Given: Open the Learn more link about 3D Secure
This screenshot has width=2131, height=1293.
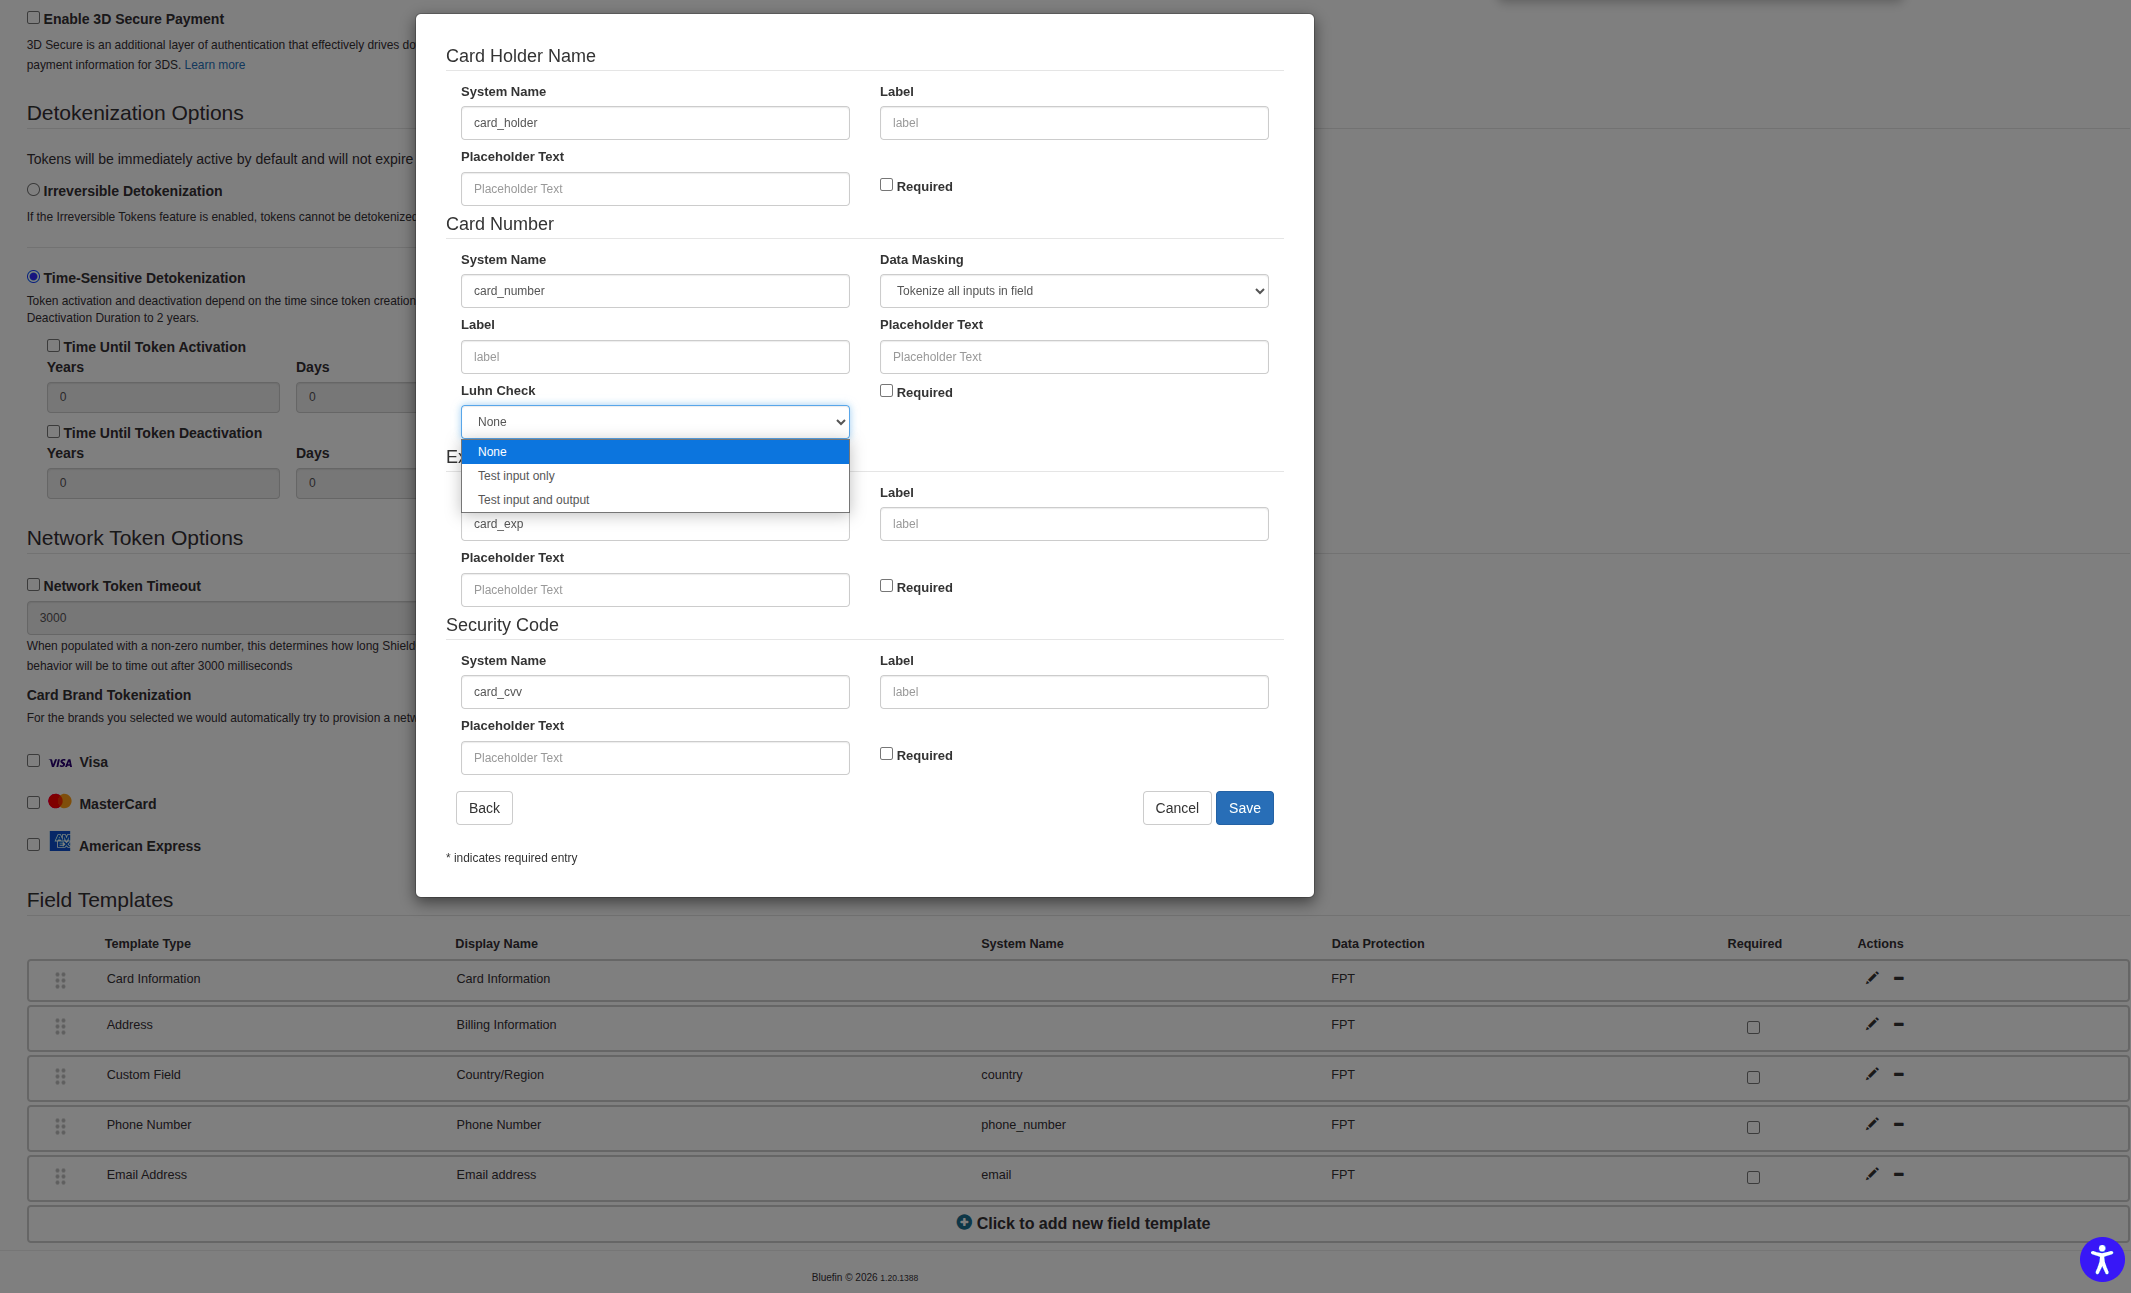Looking at the screenshot, I should click(x=214, y=64).
